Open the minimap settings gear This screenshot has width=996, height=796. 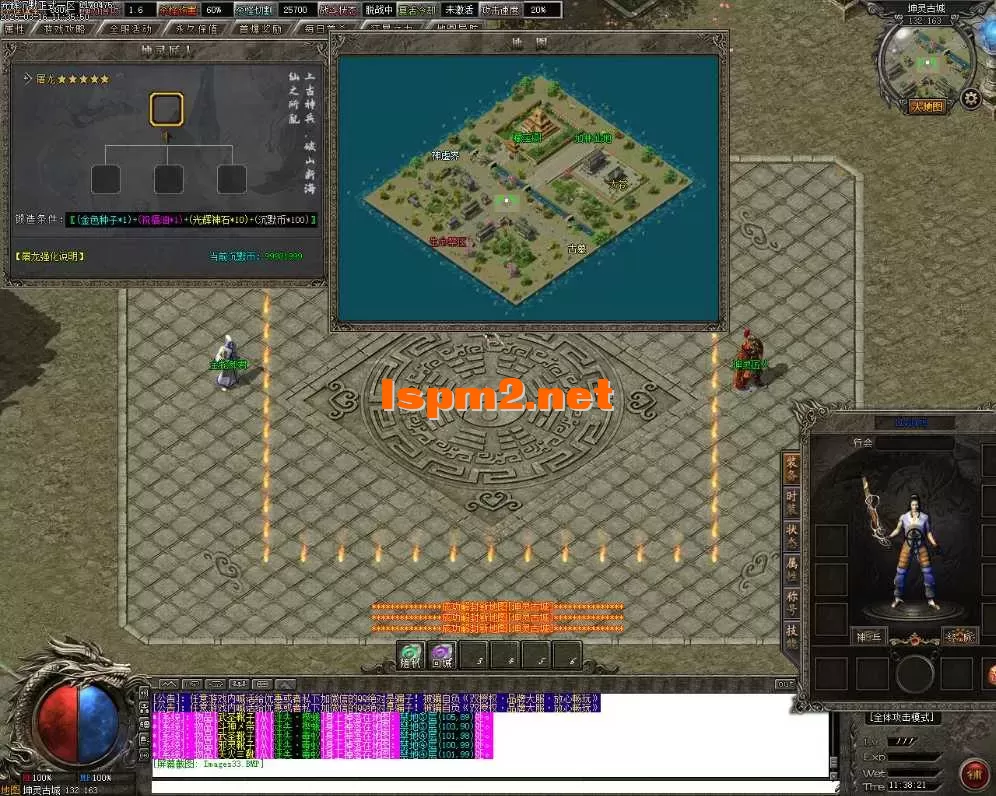pyautogui.click(x=970, y=98)
